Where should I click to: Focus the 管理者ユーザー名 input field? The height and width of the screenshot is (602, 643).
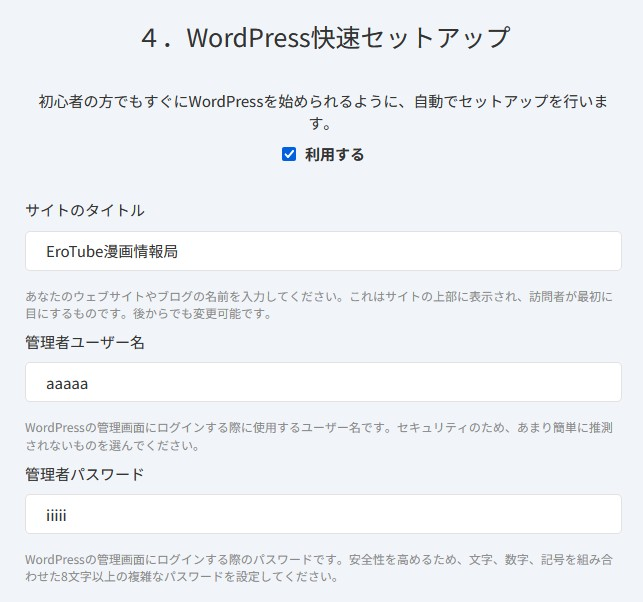pyautogui.click(x=322, y=382)
